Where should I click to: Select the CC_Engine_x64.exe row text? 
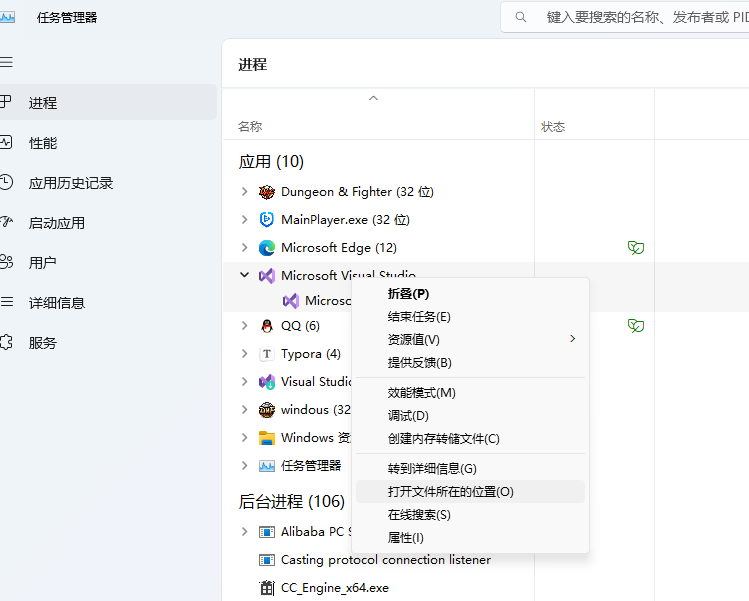[335, 588]
